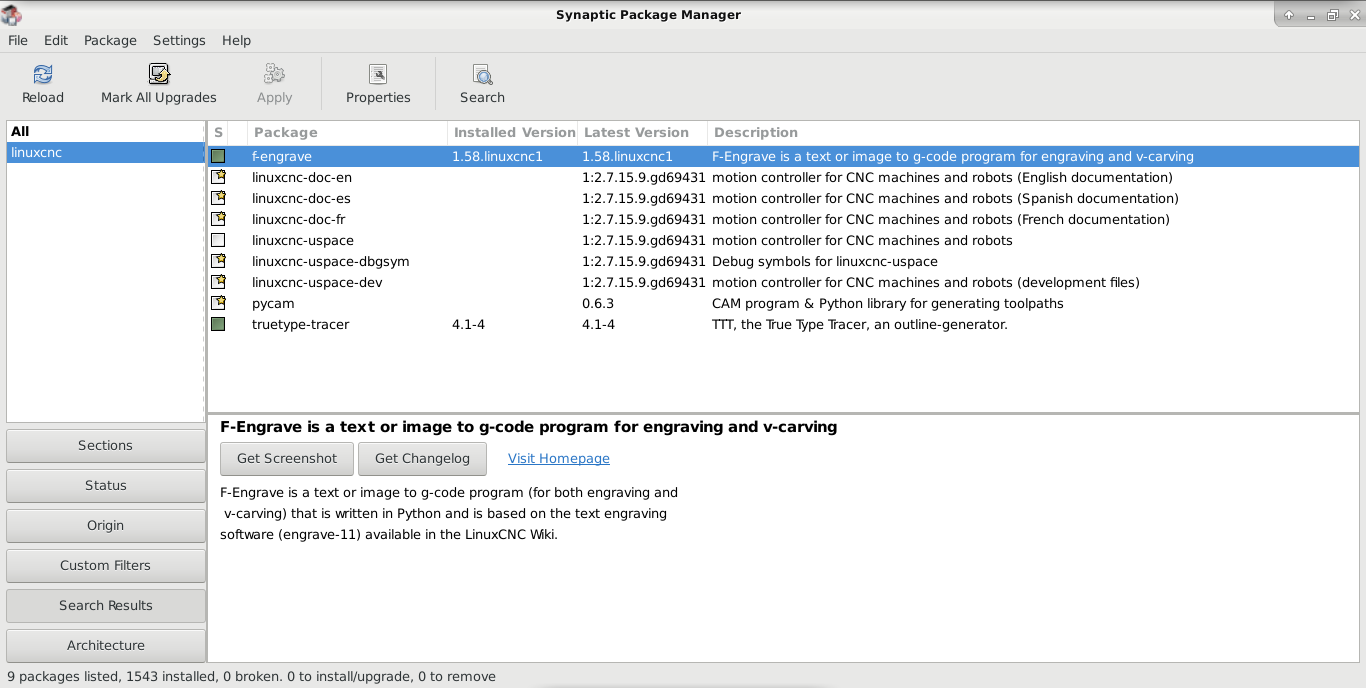Click Get Screenshot button
The width and height of the screenshot is (1366, 688).
click(287, 459)
